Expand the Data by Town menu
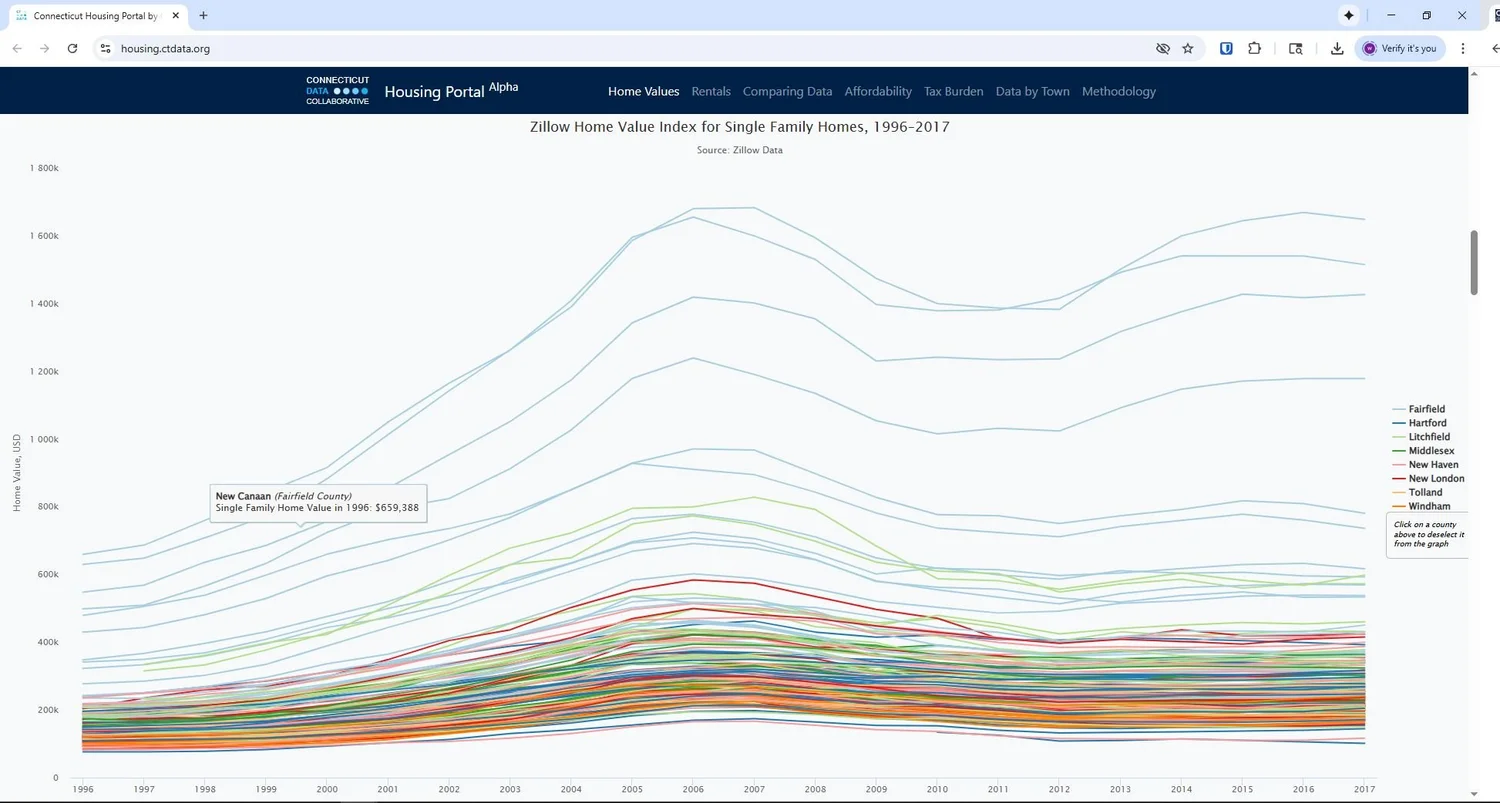The width and height of the screenshot is (1500, 803). [x=1032, y=91]
